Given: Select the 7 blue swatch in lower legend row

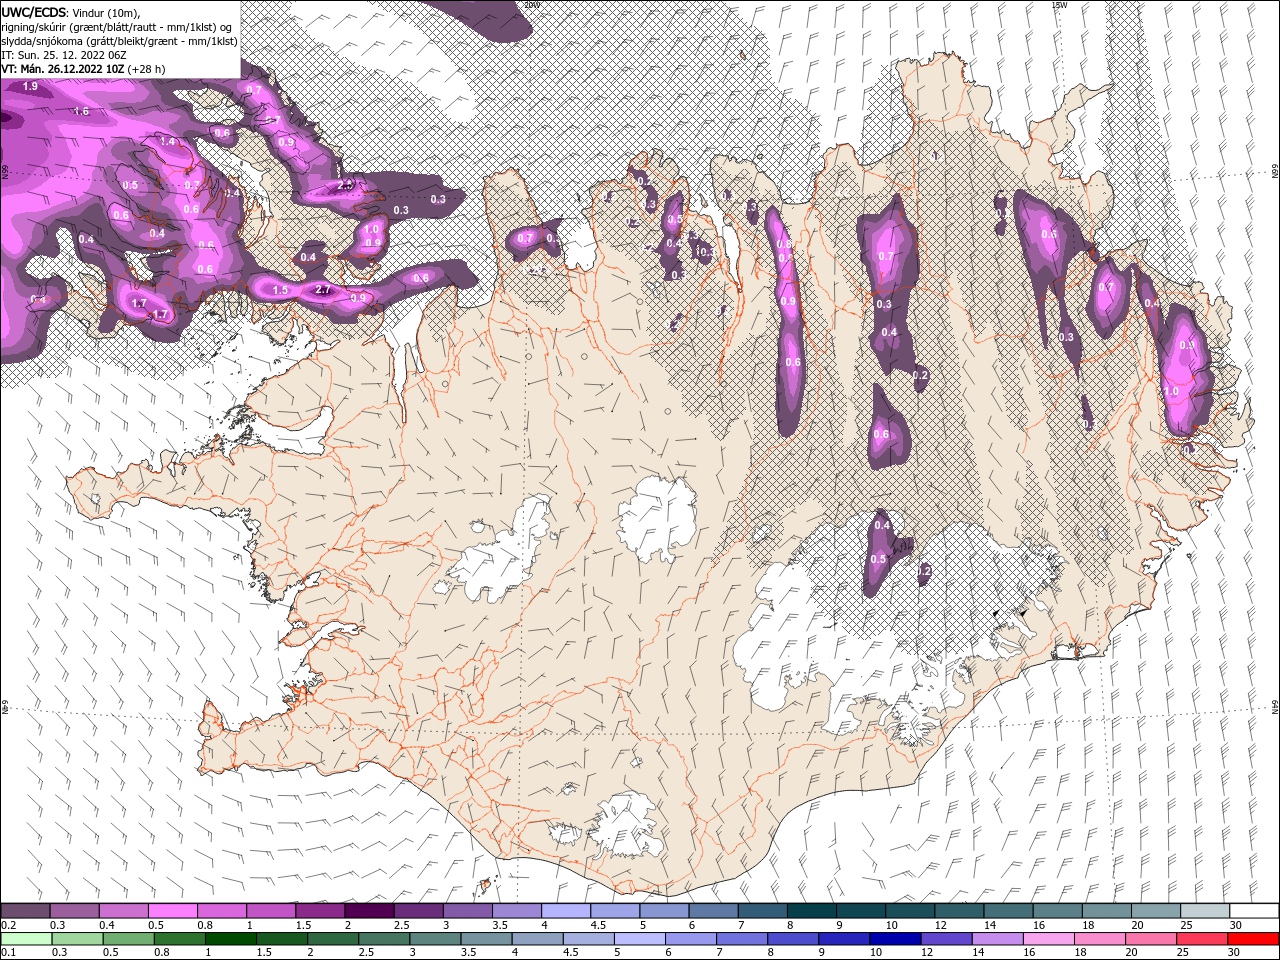Looking at the screenshot, I should (x=741, y=939).
